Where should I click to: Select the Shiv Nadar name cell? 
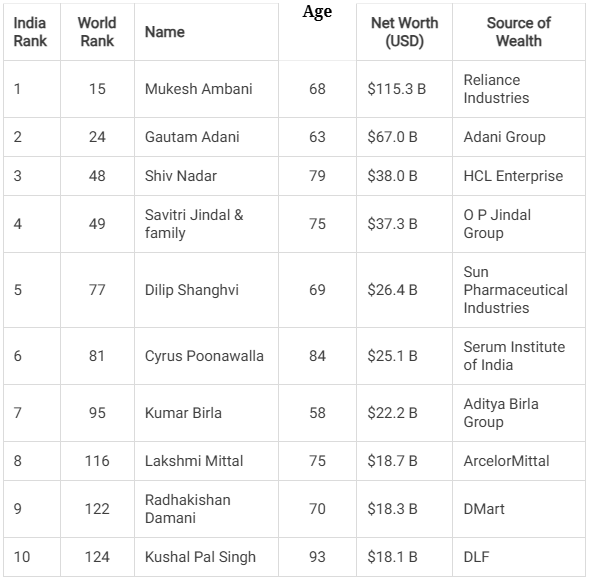(206, 176)
